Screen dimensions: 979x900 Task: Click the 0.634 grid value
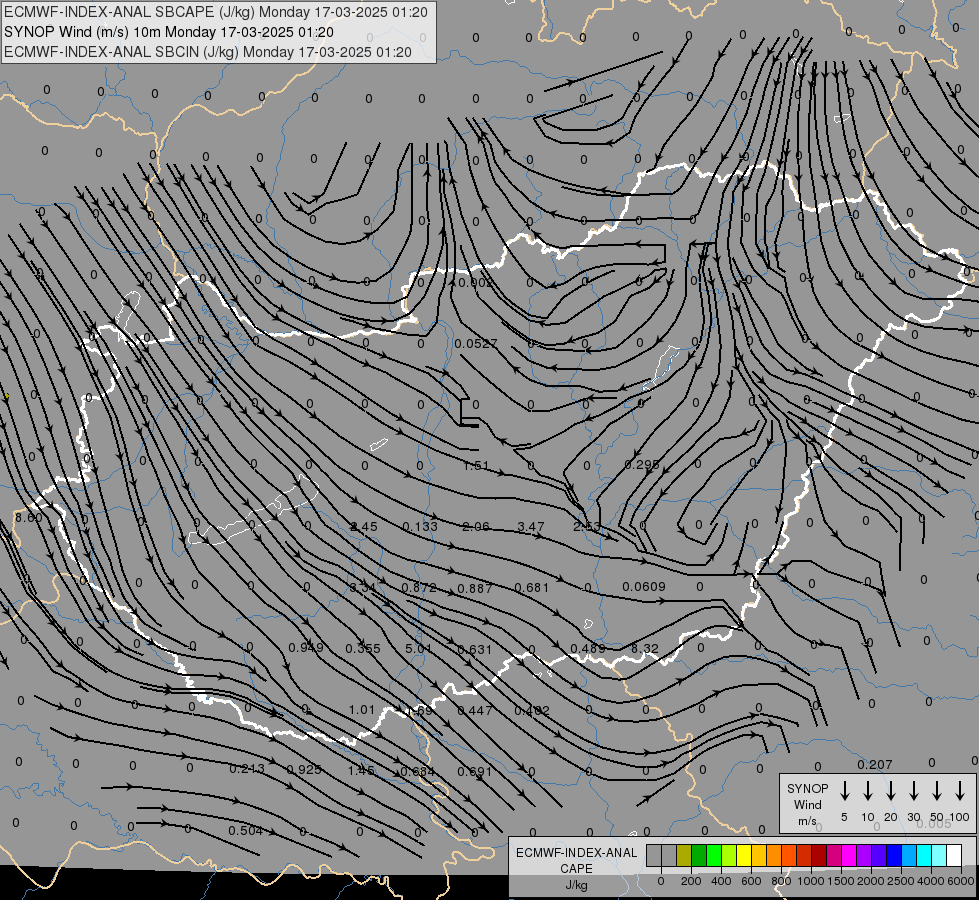417,771
